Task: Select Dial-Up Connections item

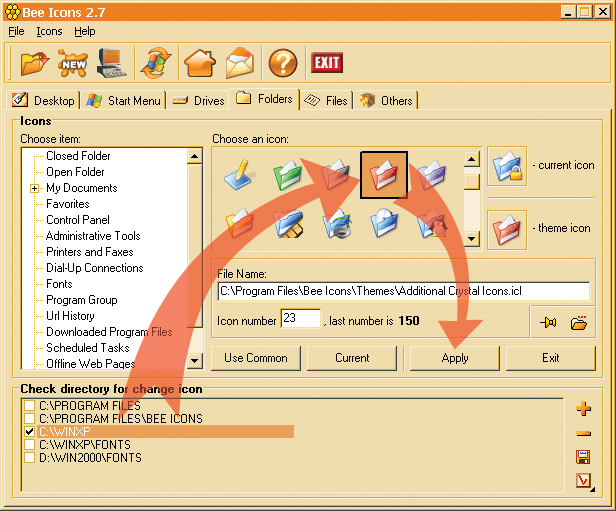Action: (95, 268)
